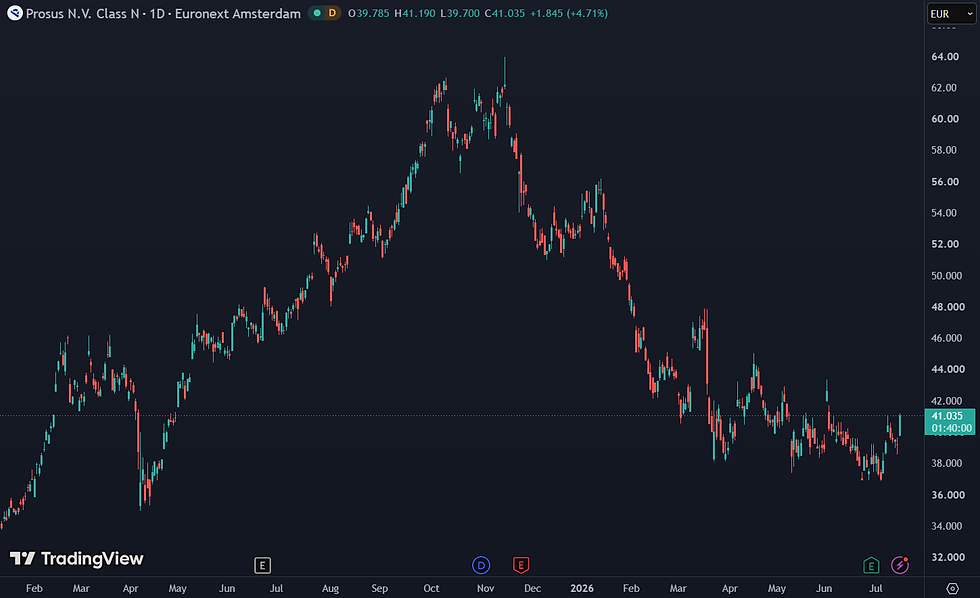Click the 48.000 price axis label
Screen dimensions: 980x598
point(948,307)
